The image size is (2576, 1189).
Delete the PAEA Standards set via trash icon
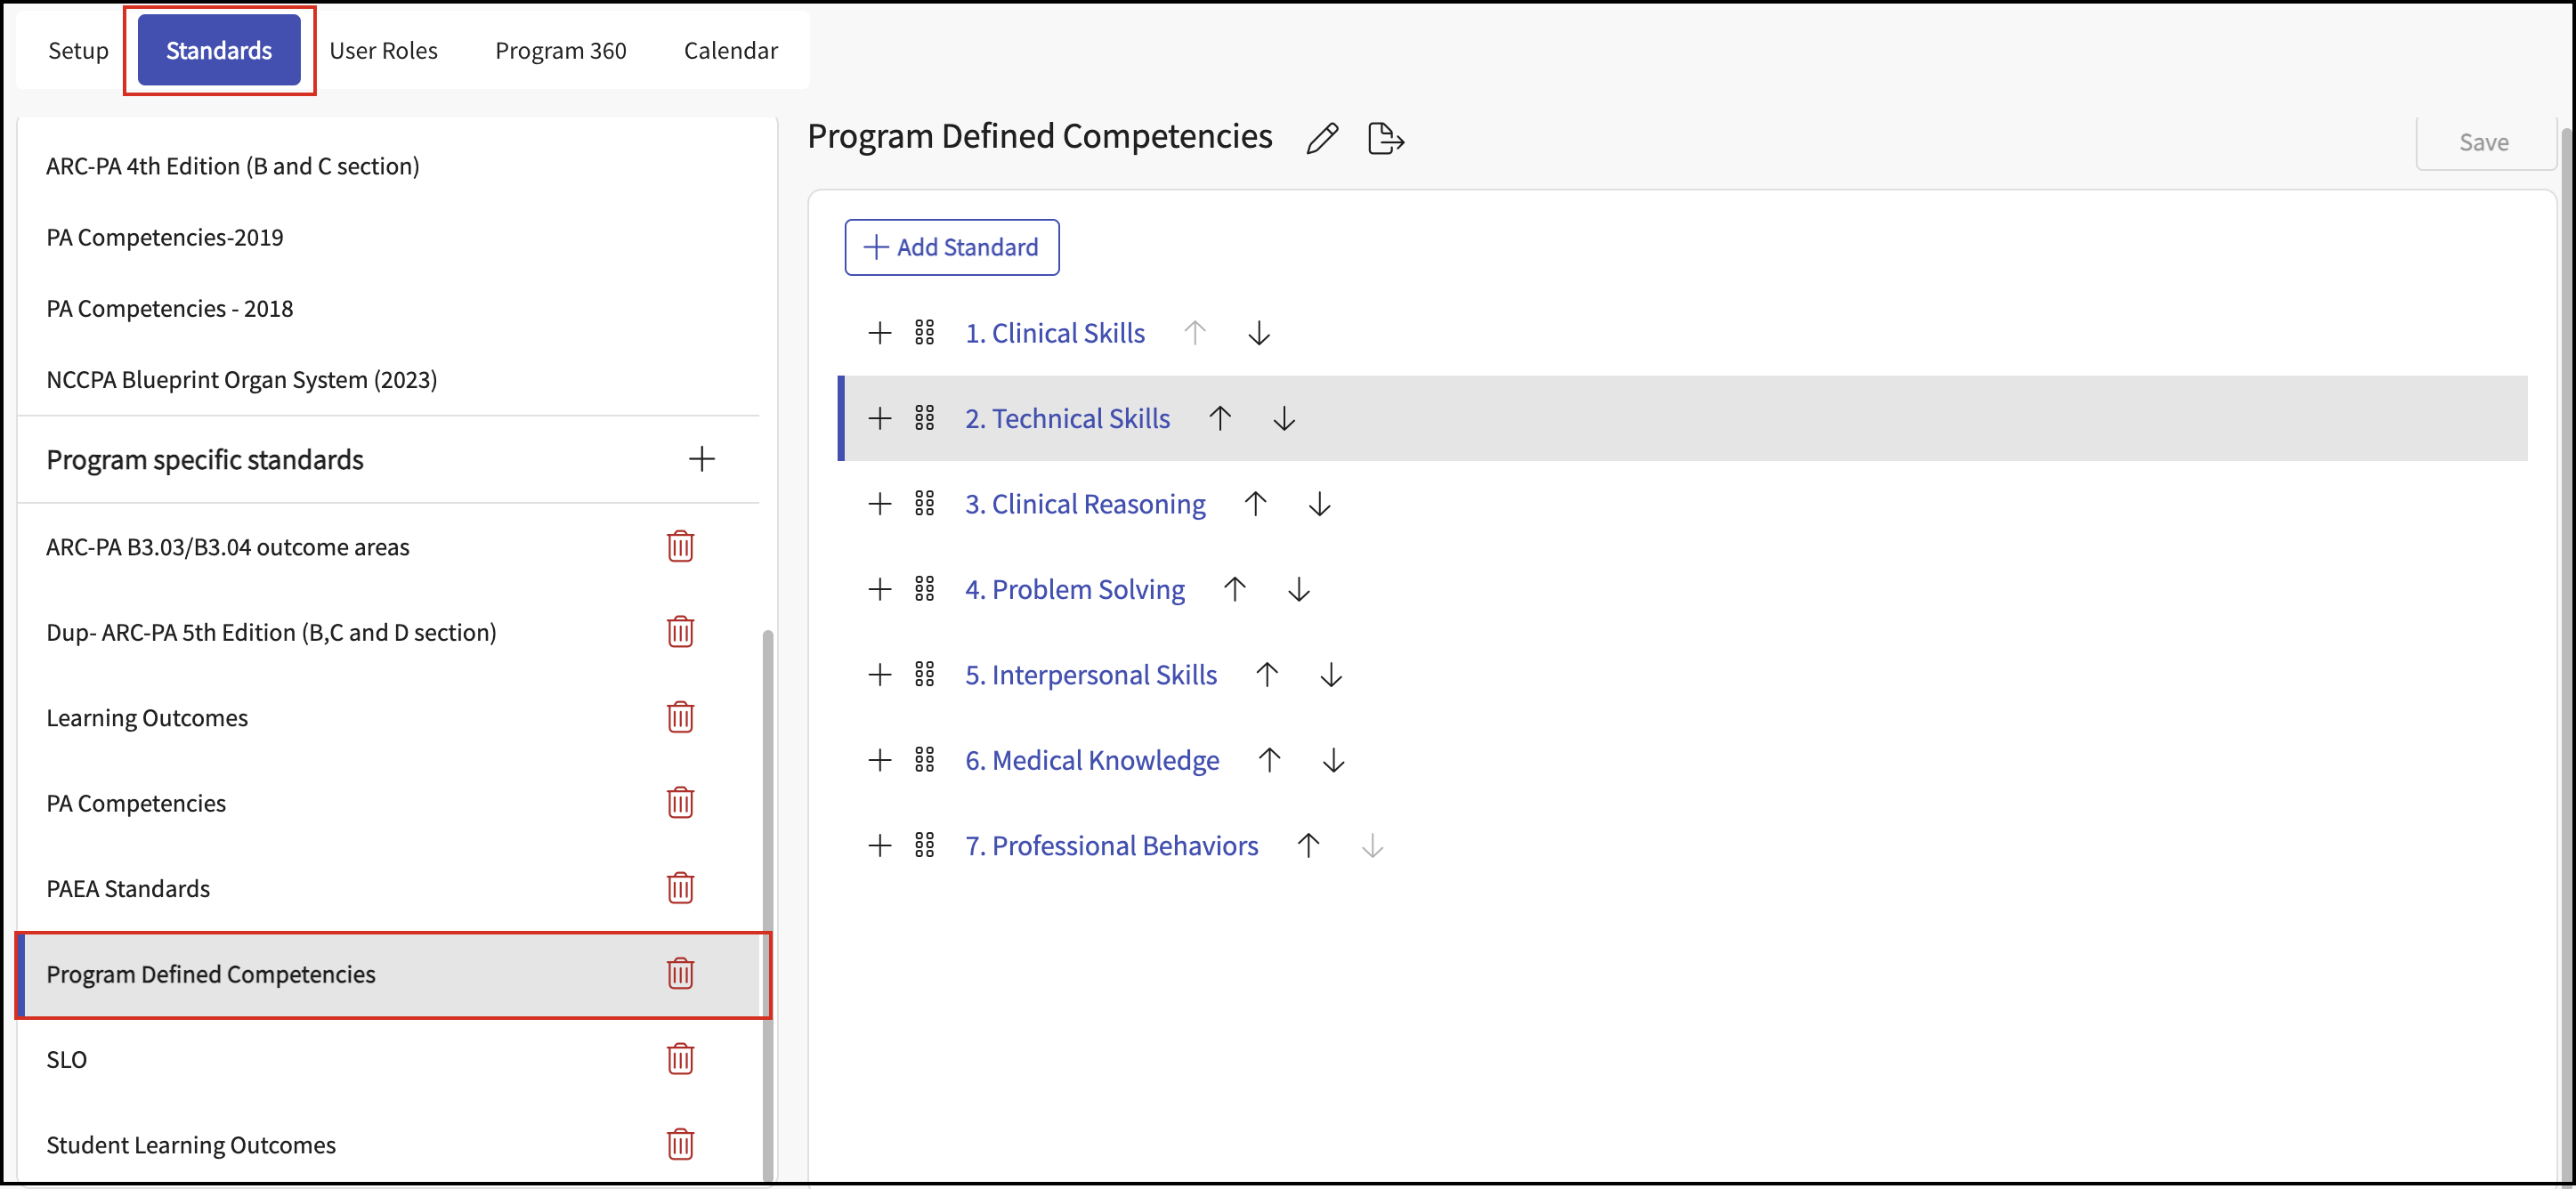coord(680,888)
